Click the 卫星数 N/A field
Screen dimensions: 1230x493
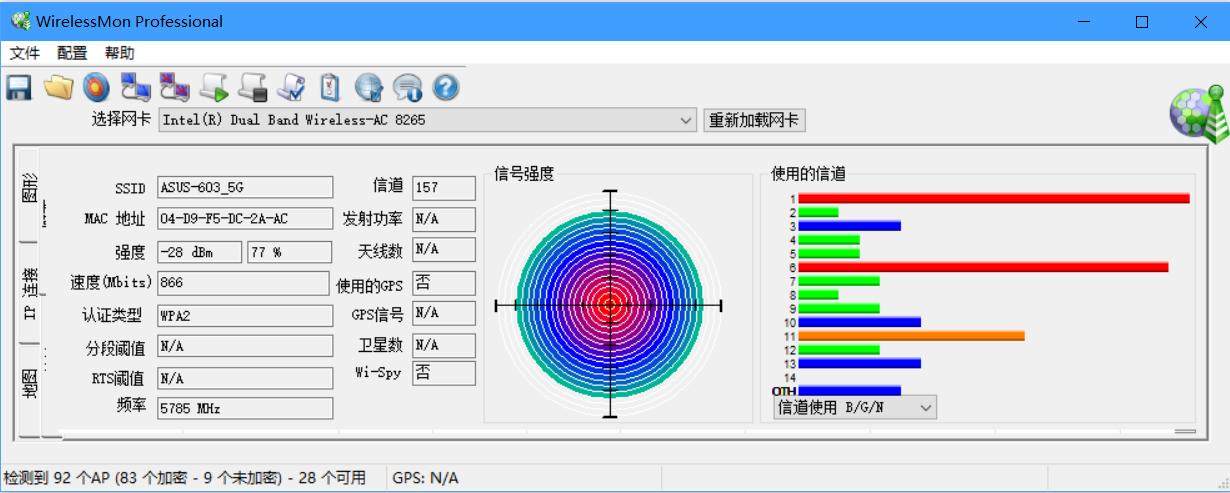point(444,345)
